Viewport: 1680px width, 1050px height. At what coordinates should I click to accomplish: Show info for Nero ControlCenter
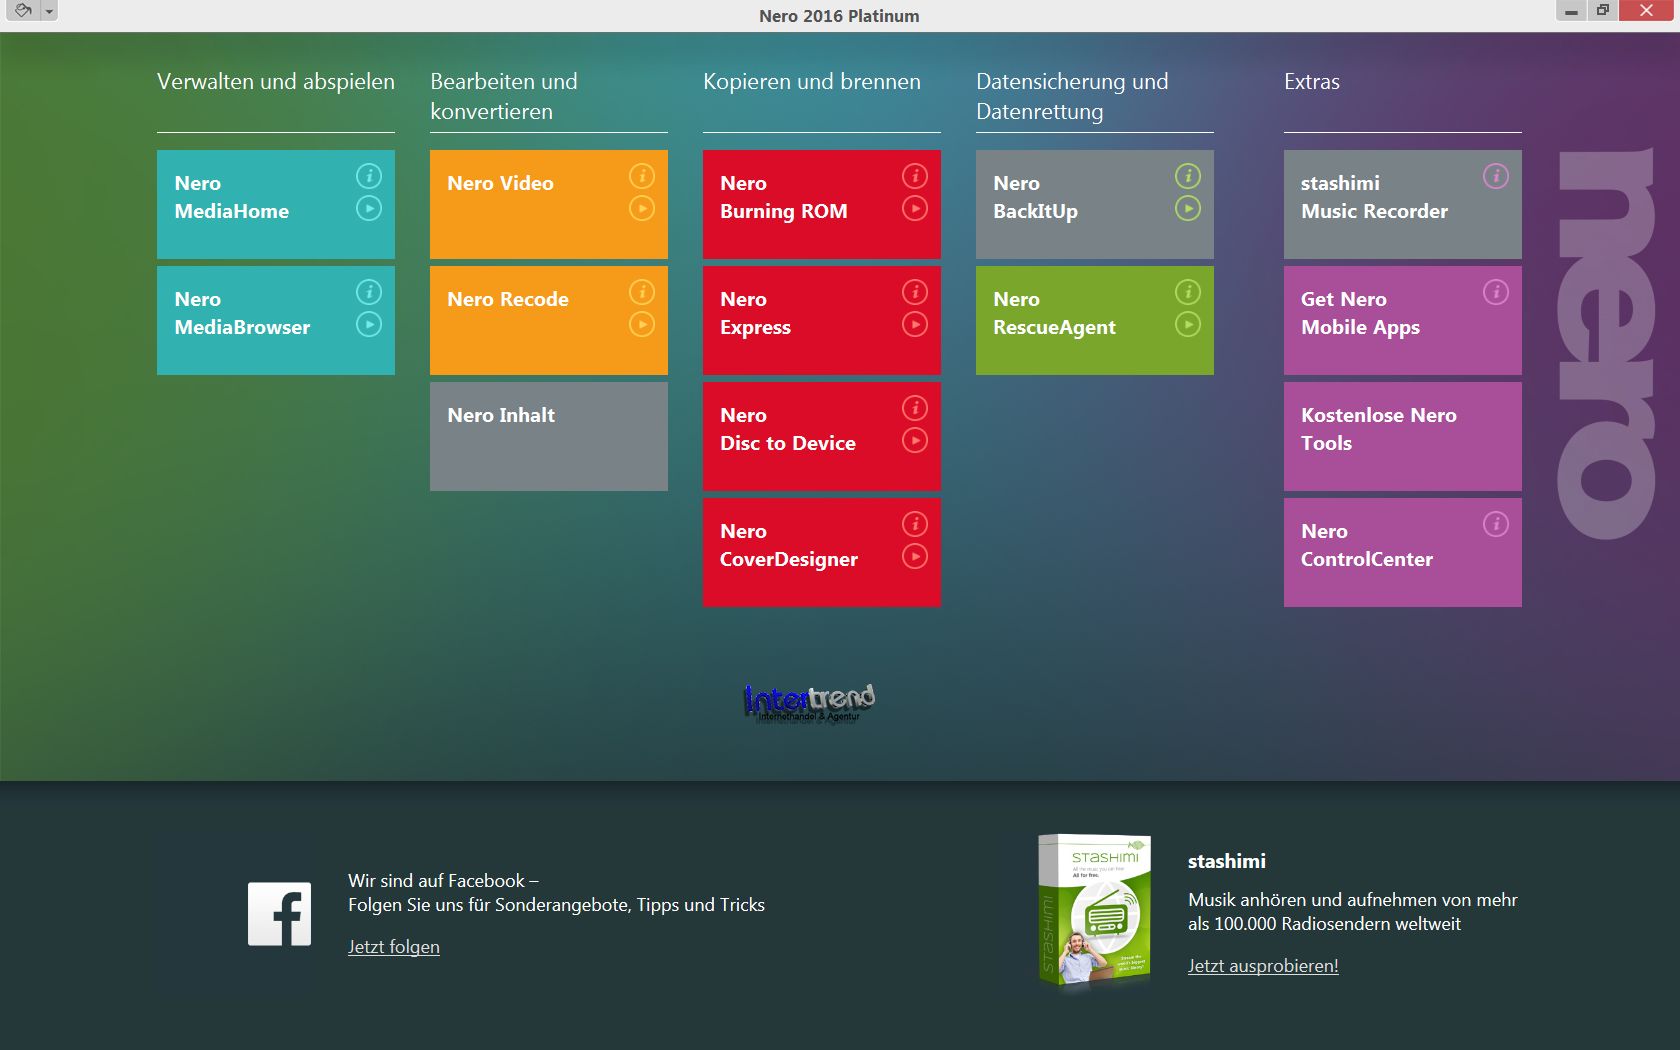click(1496, 524)
